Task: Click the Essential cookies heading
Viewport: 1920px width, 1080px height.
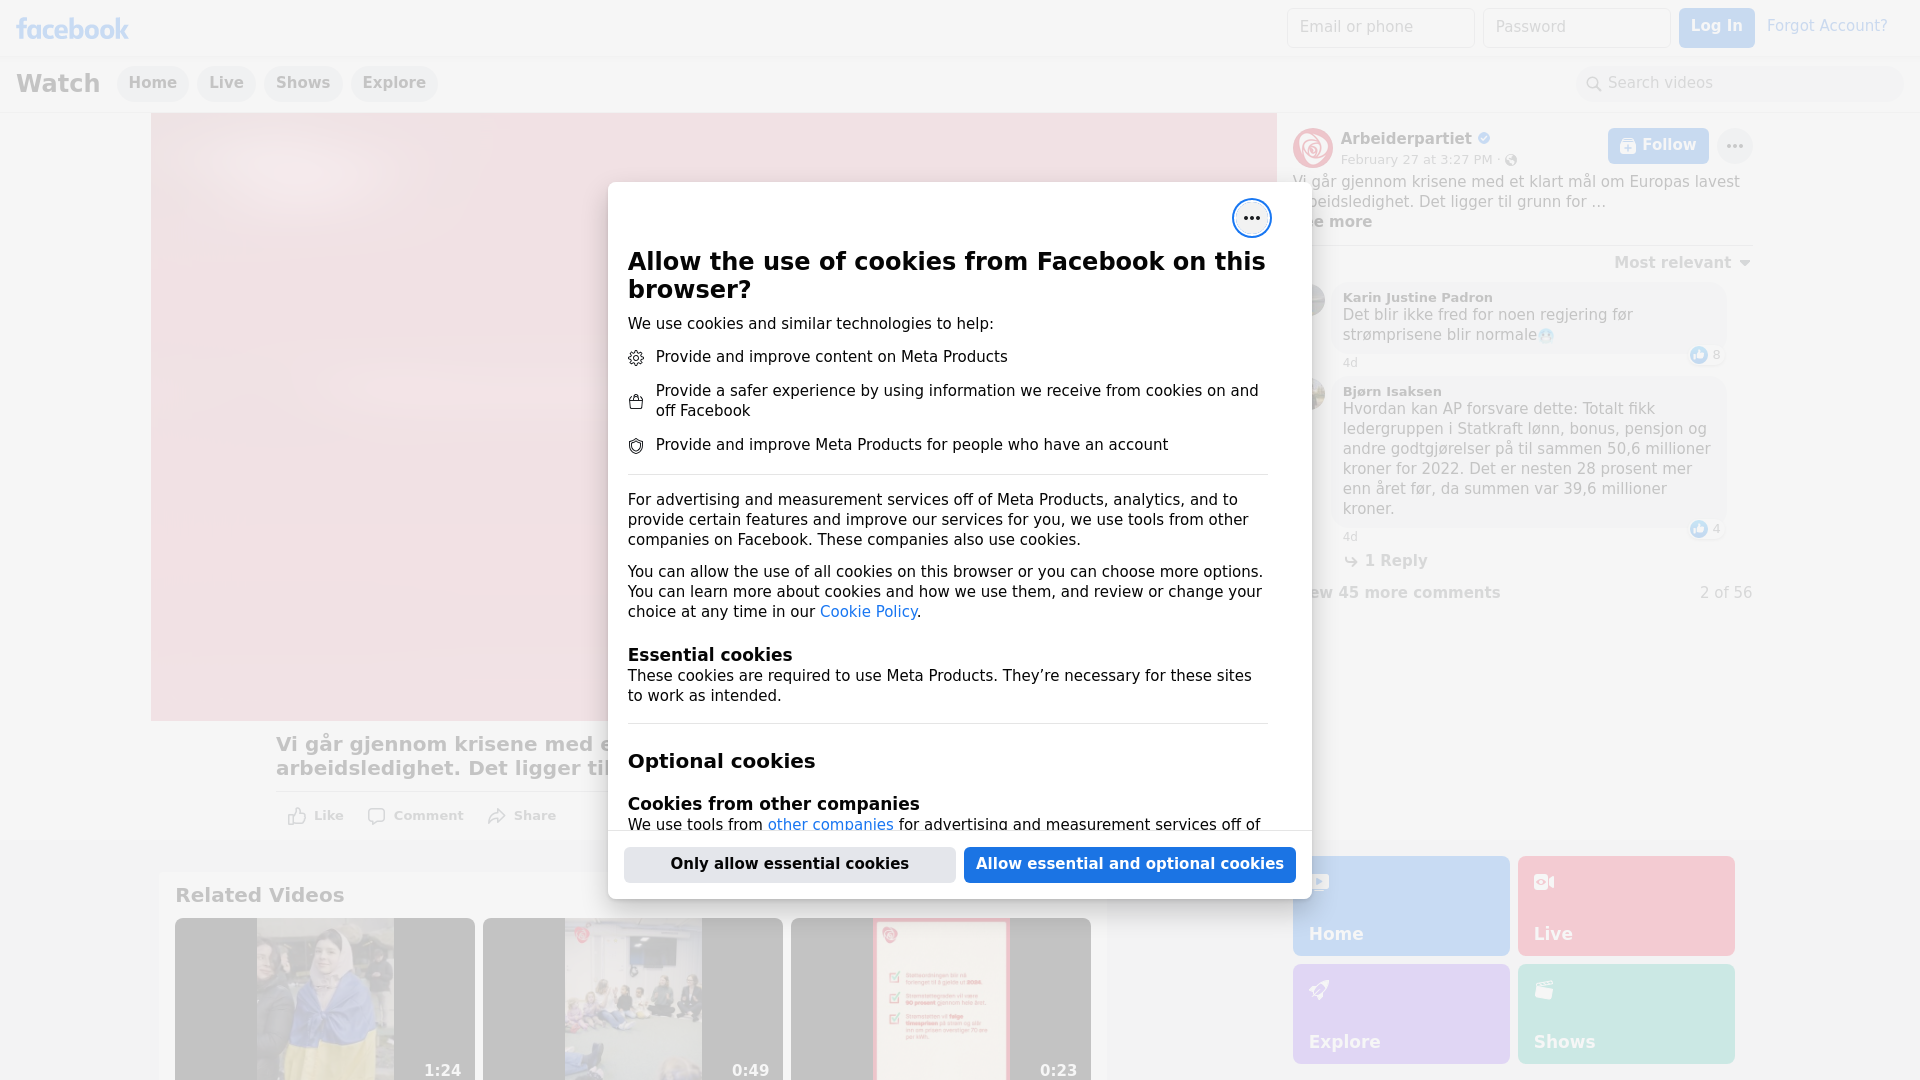Action: [710, 655]
